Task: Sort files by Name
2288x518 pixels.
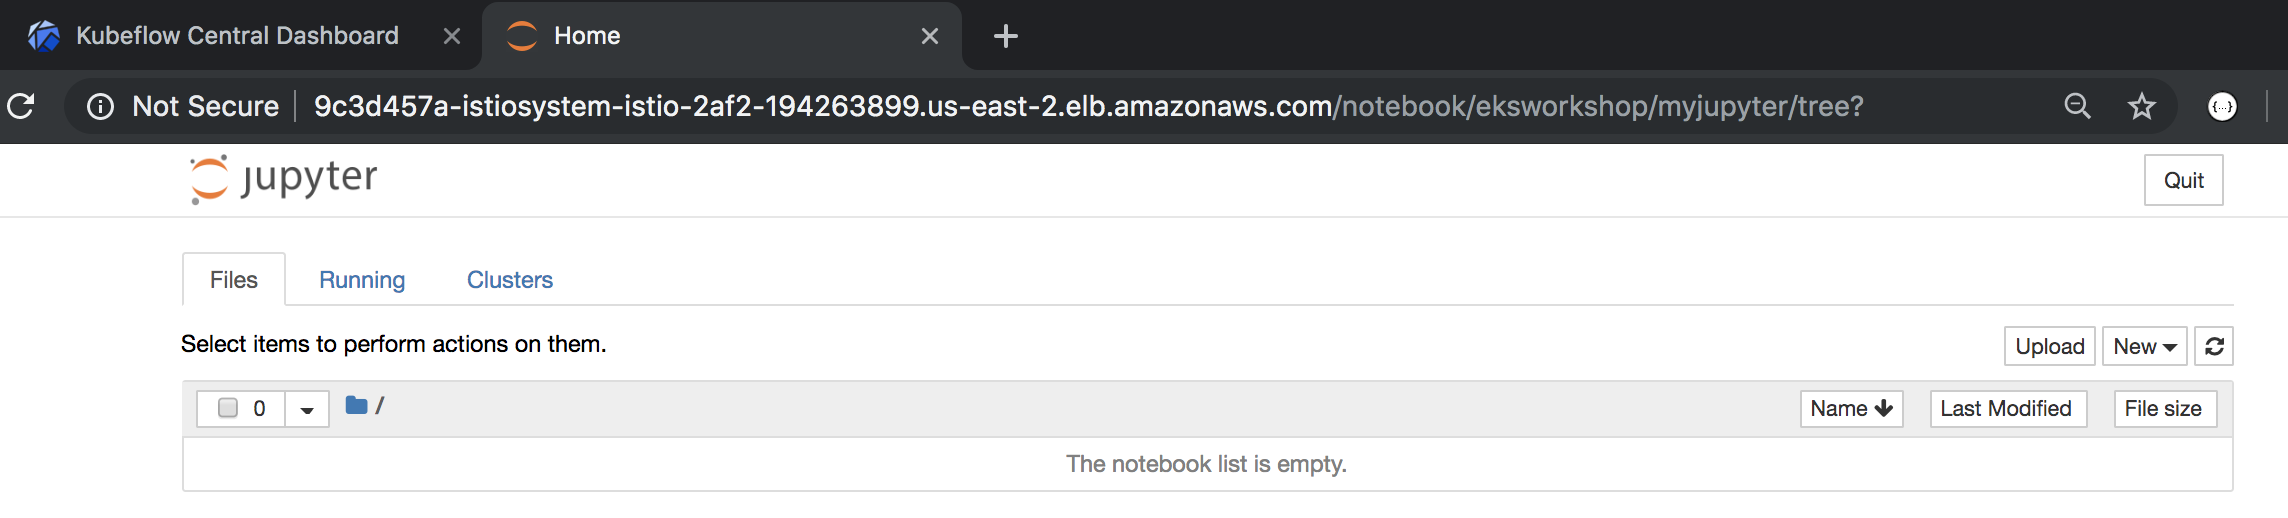Action: tap(1851, 408)
